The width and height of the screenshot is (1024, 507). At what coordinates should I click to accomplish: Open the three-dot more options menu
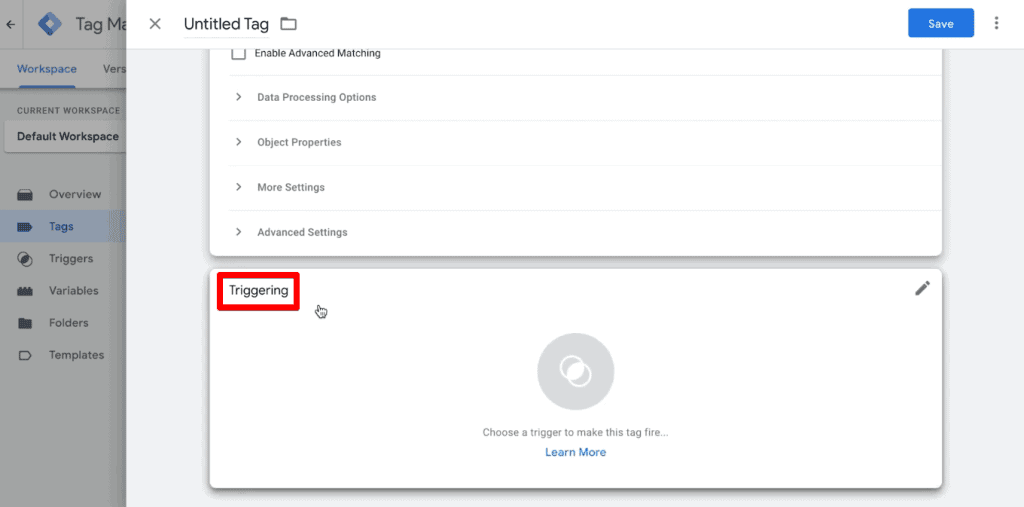(x=996, y=24)
